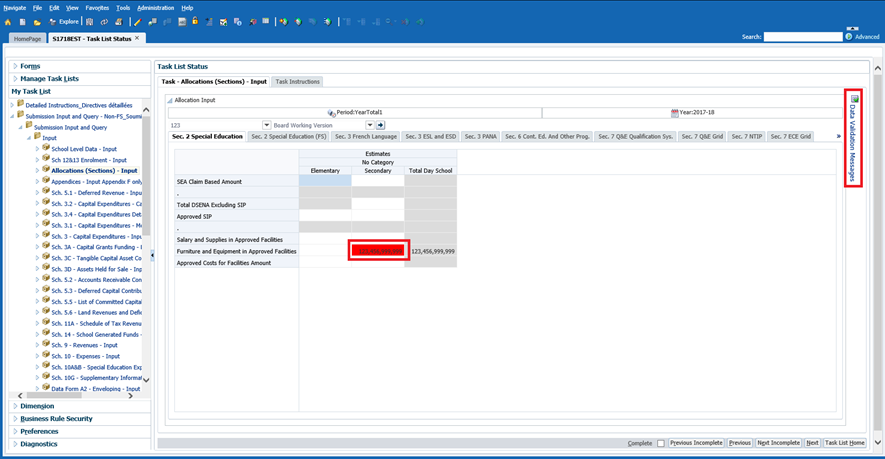Open the Board Working Version dropdown

pyautogui.click(x=369, y=125)
